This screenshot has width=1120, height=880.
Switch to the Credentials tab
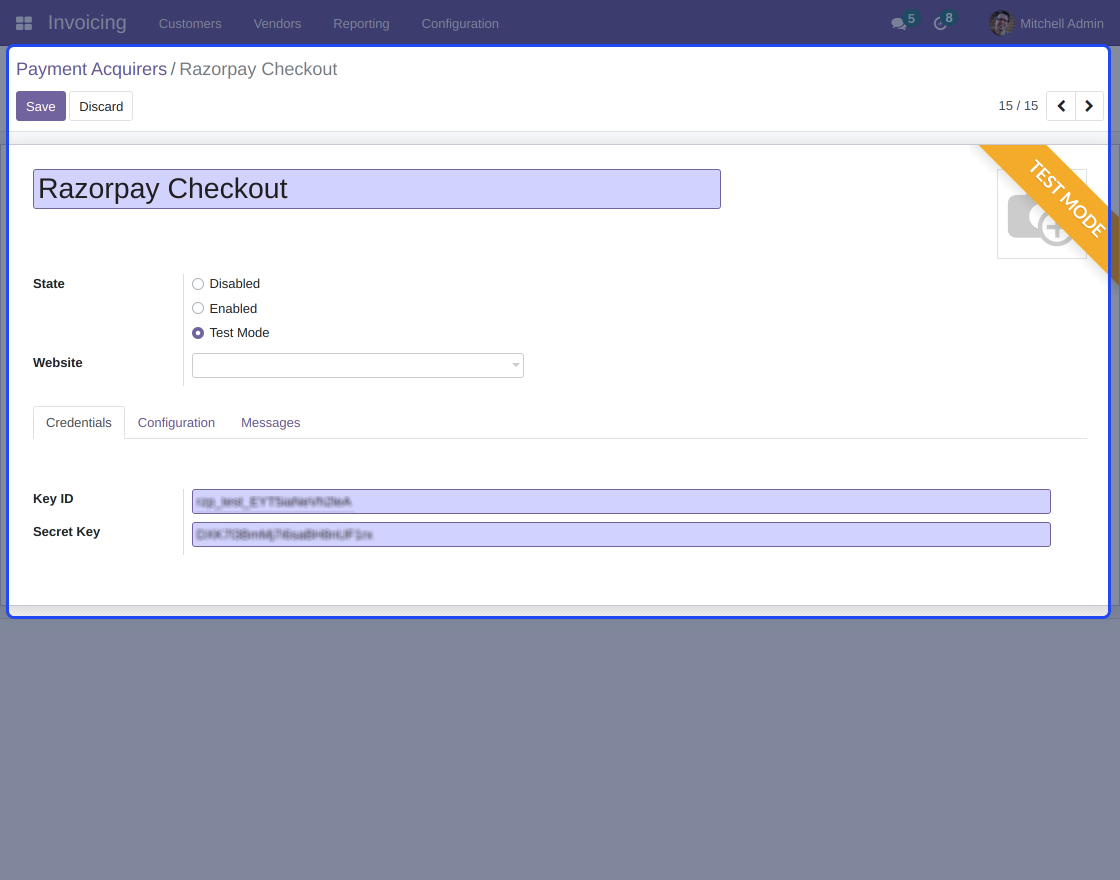79,423
